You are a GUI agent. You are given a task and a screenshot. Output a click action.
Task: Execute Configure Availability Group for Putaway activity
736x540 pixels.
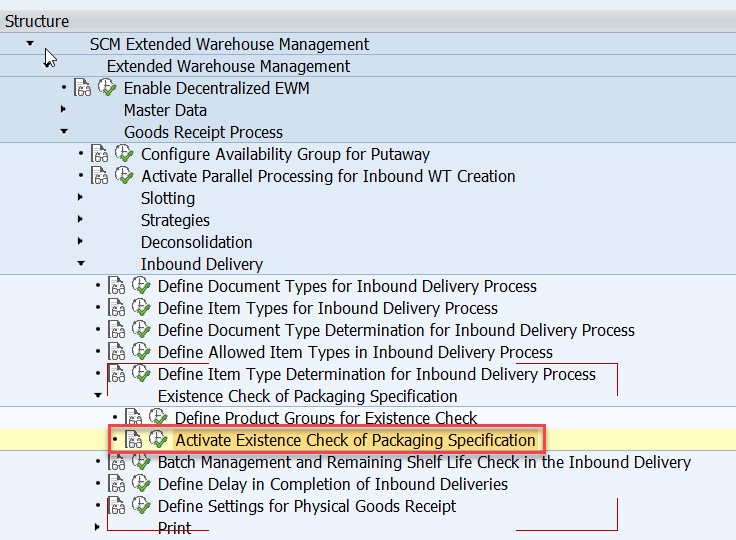124,154
